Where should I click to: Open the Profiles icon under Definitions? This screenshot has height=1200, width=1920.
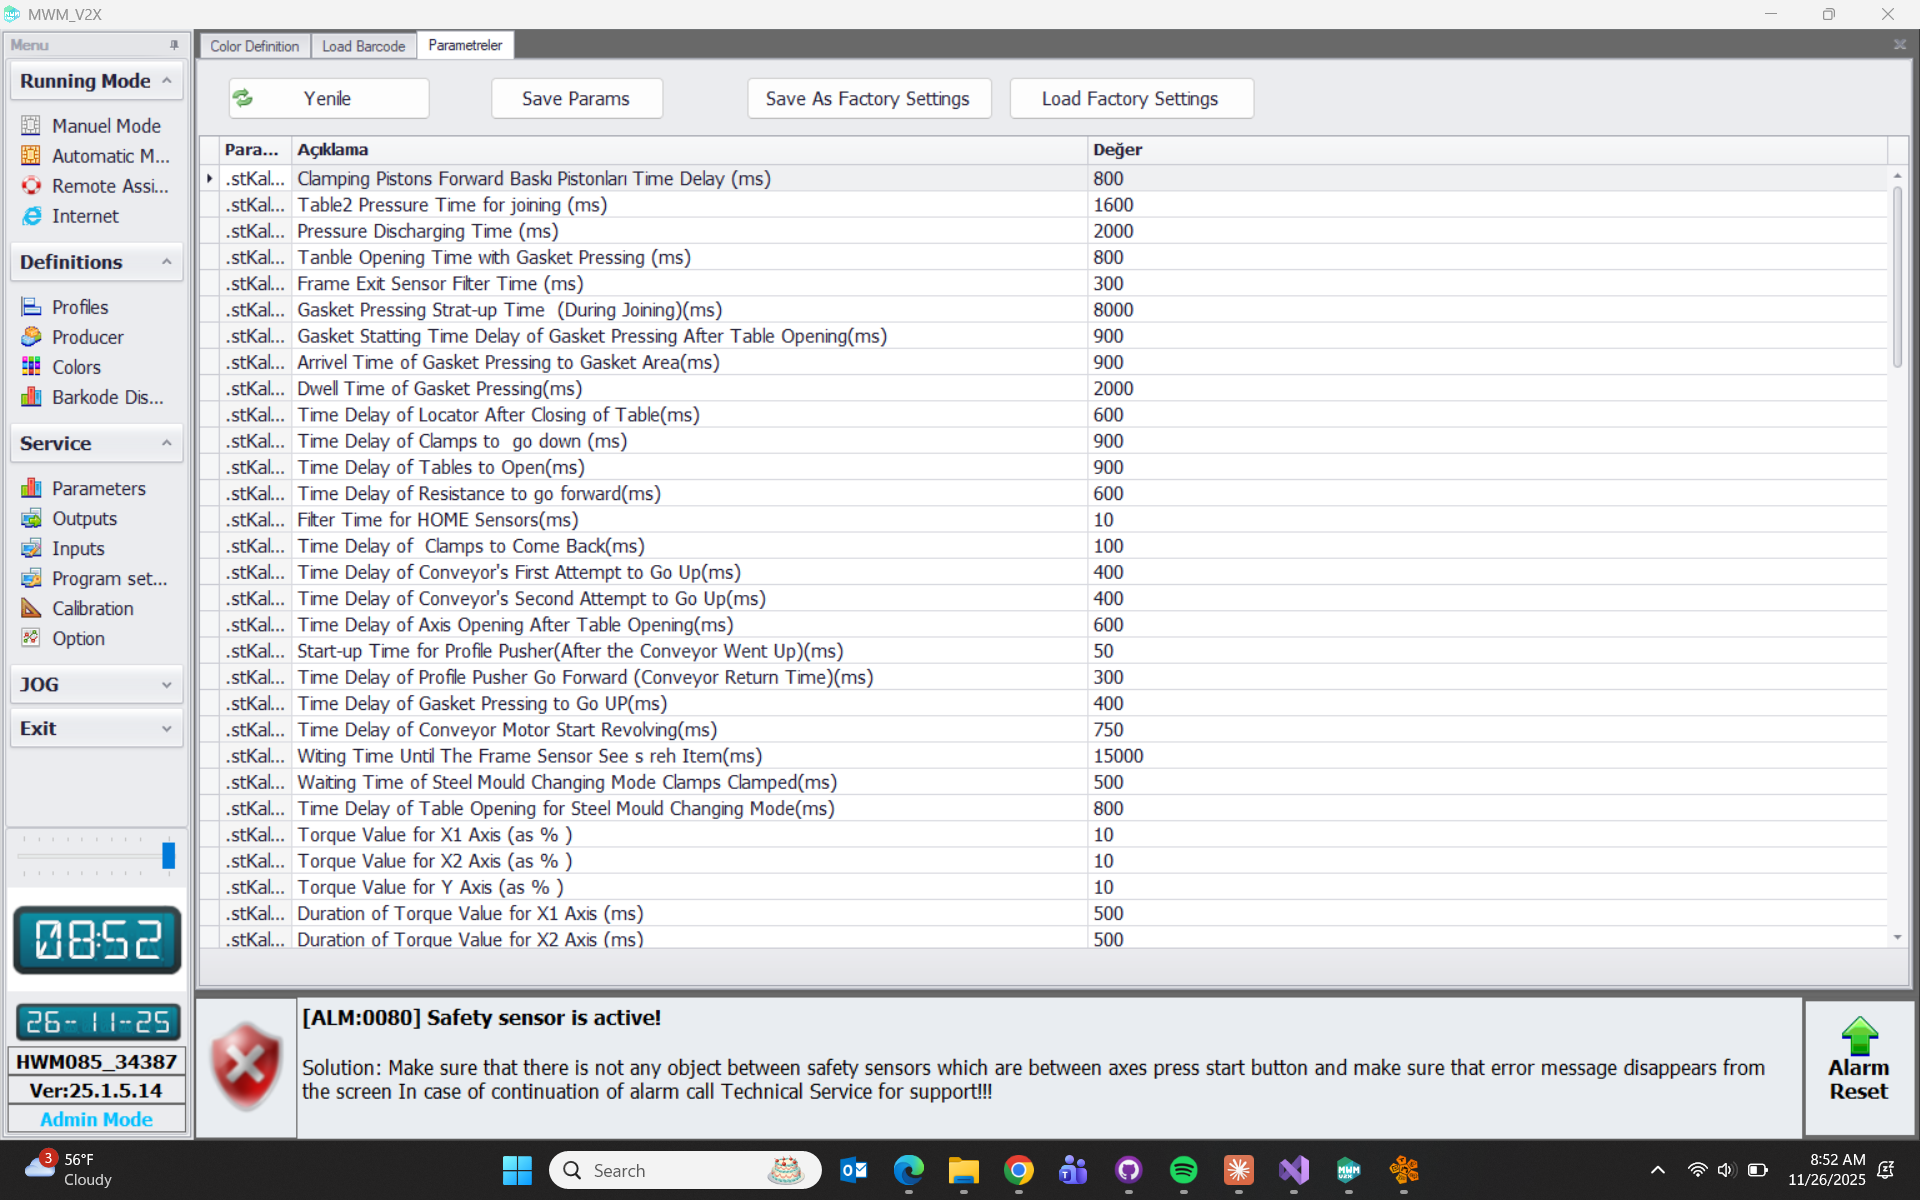point(31,307)
